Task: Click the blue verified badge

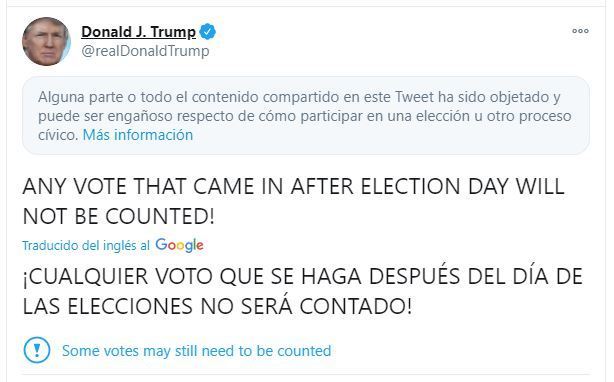Action: pyautogui.click(x=208, y=32)
